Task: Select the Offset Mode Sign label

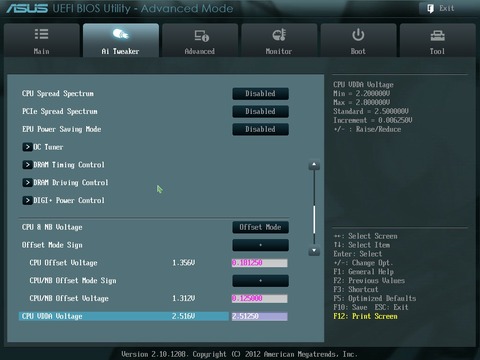Action: click(x=52, y=245)
